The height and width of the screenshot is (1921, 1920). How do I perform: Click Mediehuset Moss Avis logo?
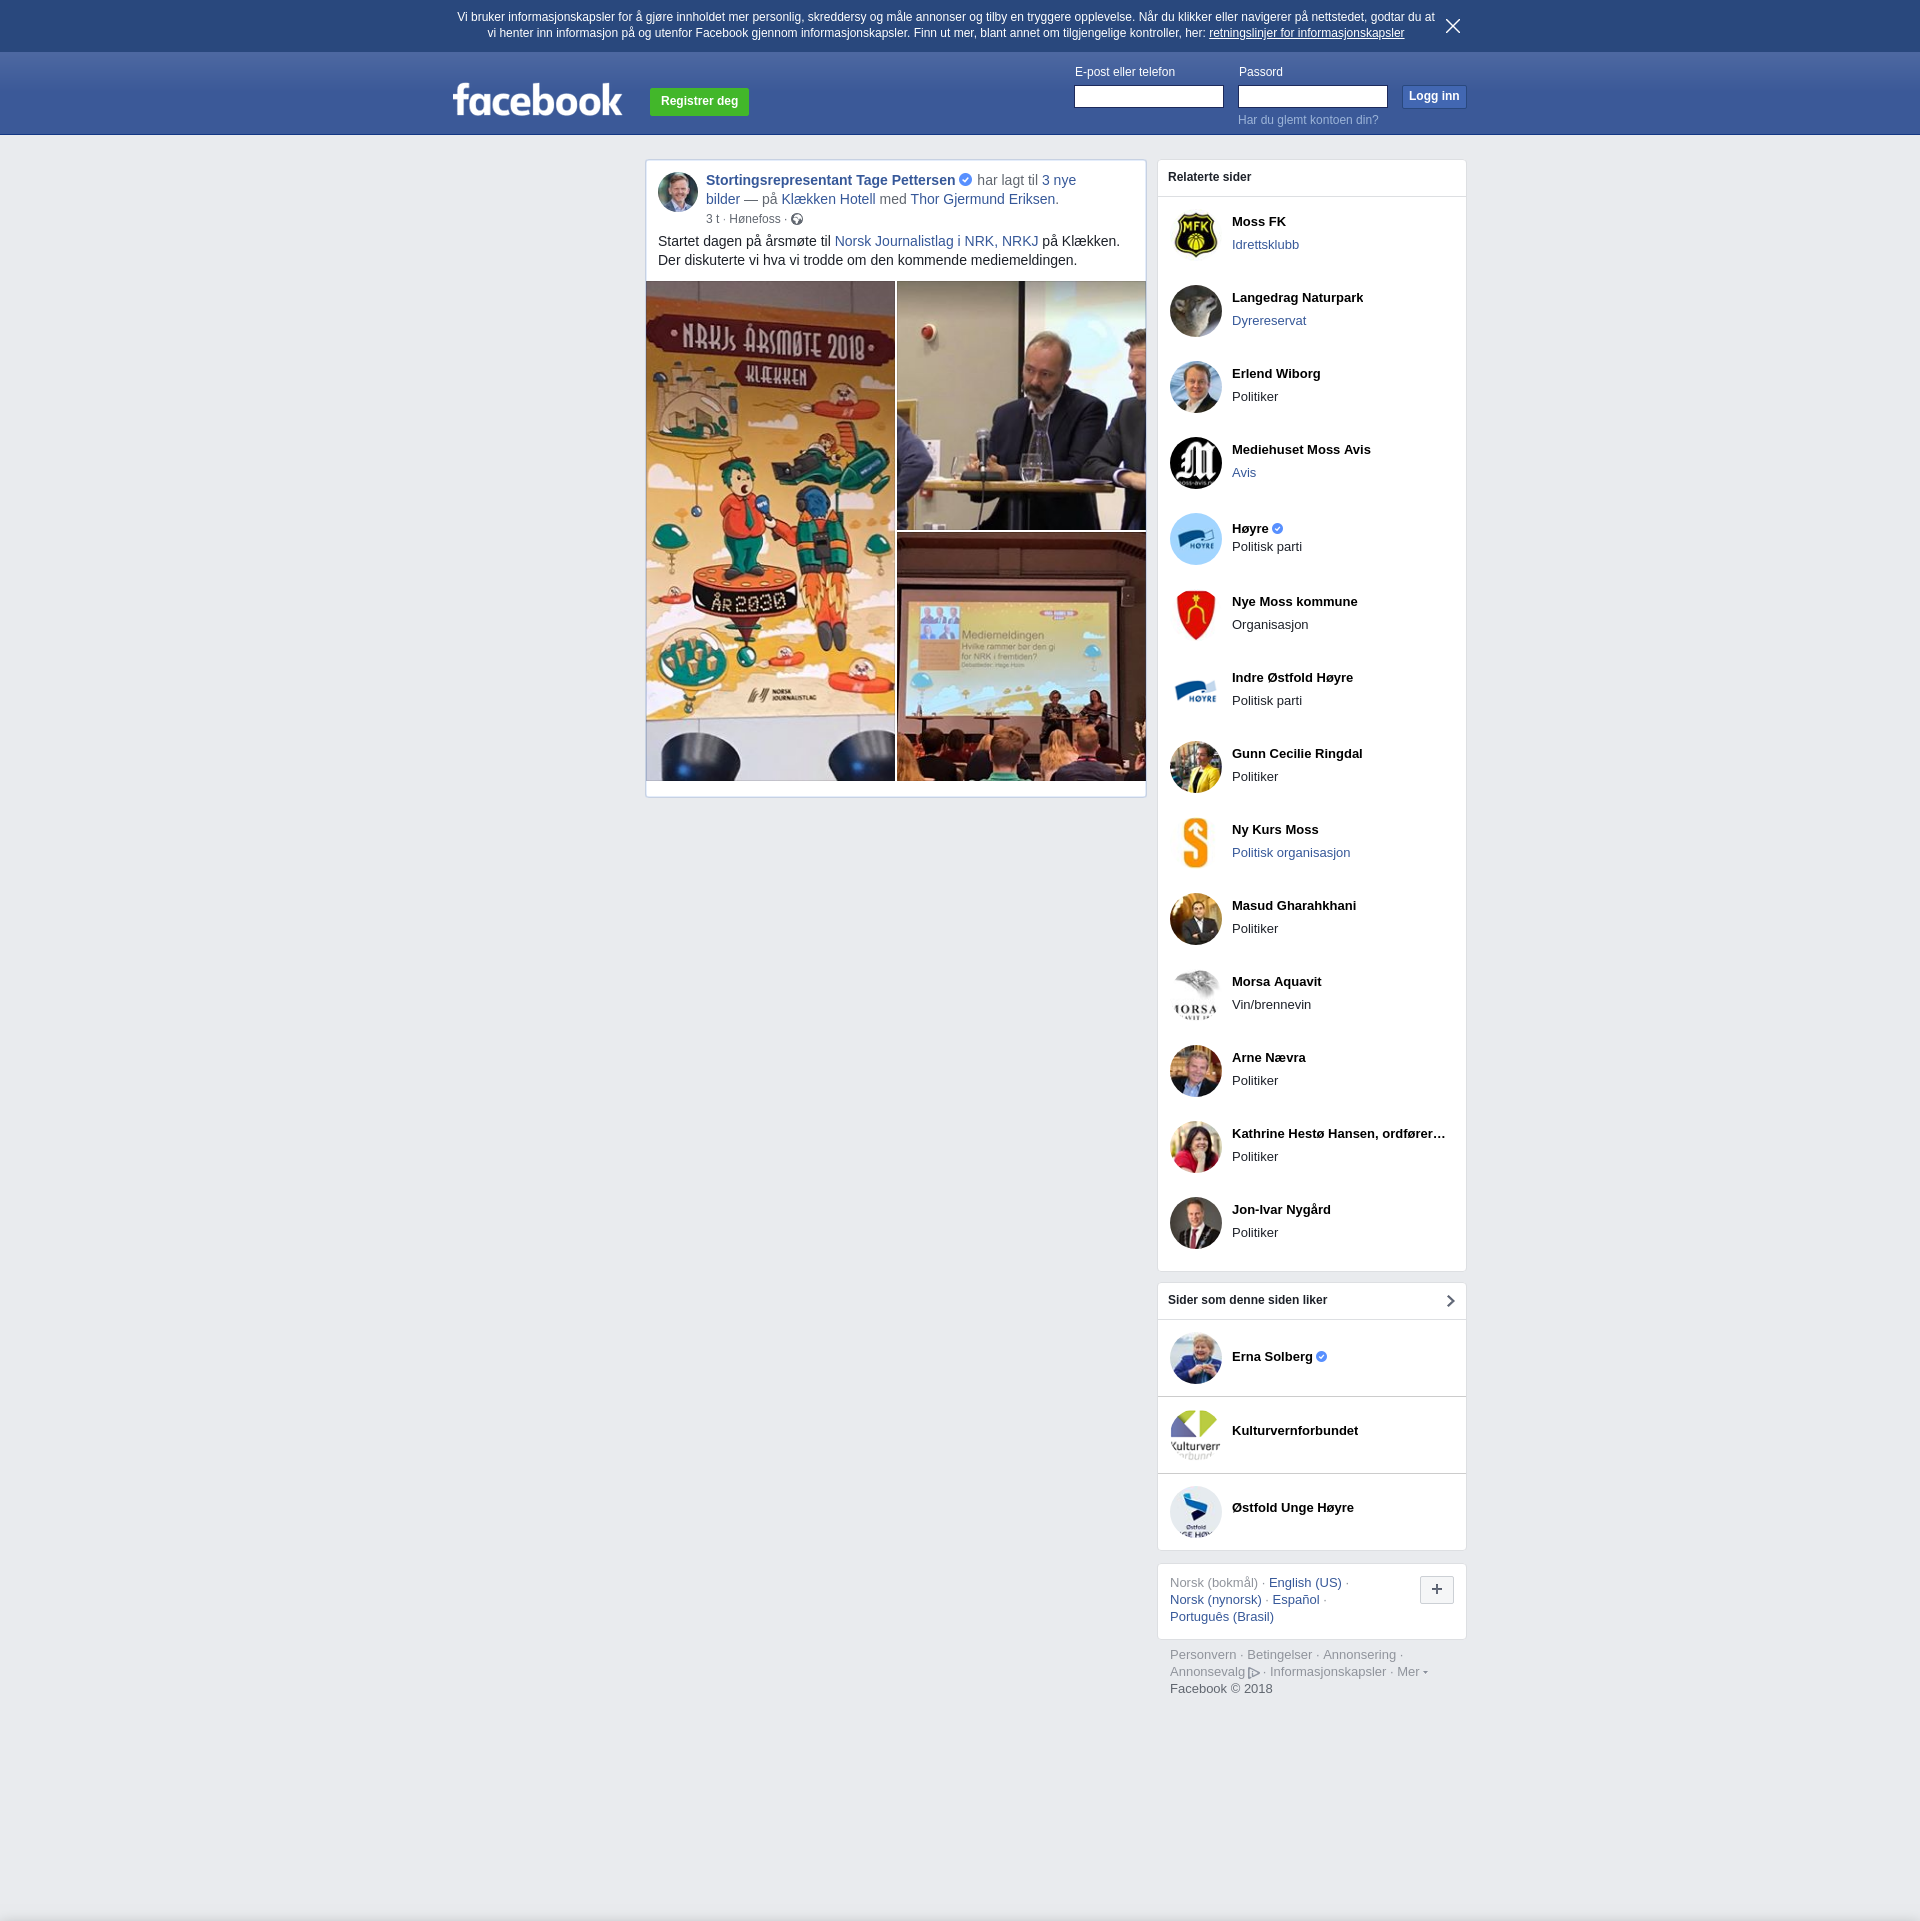tap(1195, 463)
